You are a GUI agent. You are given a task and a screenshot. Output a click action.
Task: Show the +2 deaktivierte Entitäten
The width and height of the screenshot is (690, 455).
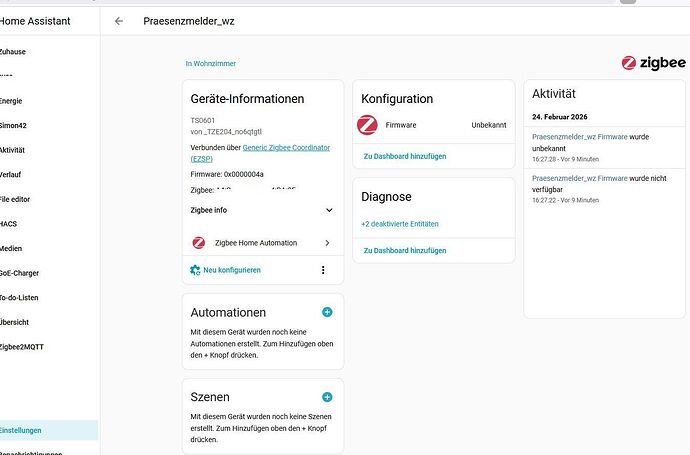[x=400, y=224]
